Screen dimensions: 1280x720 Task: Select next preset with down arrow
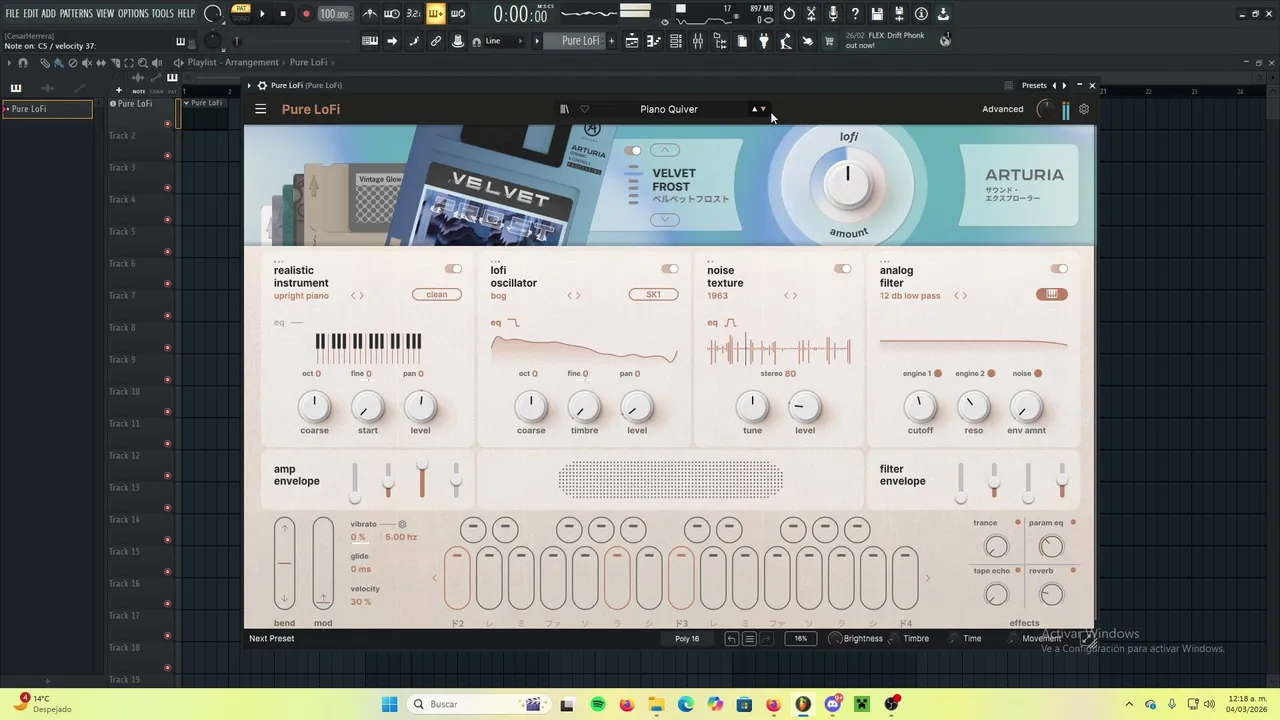coord(763,109)
